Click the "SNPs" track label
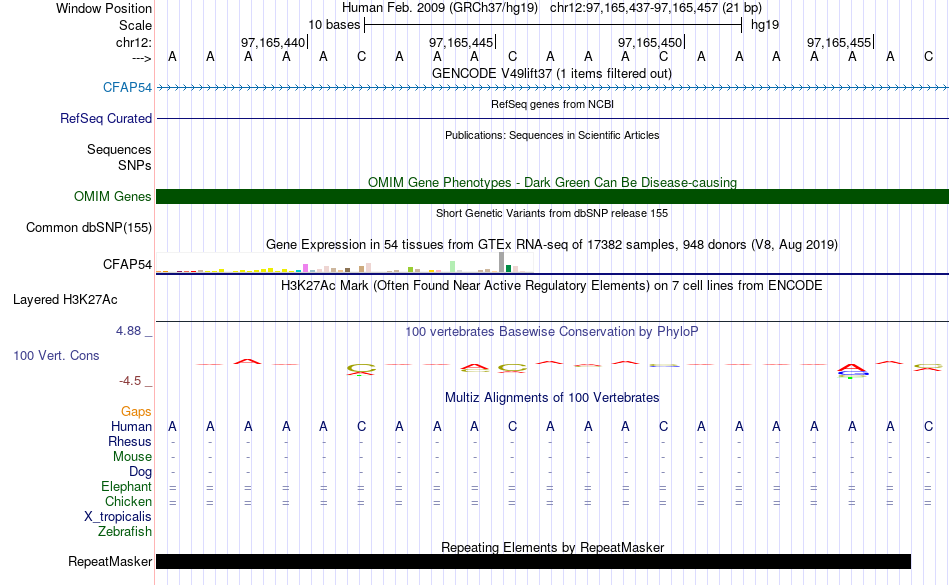The image size is (950, 585). [x=135, y=165]
